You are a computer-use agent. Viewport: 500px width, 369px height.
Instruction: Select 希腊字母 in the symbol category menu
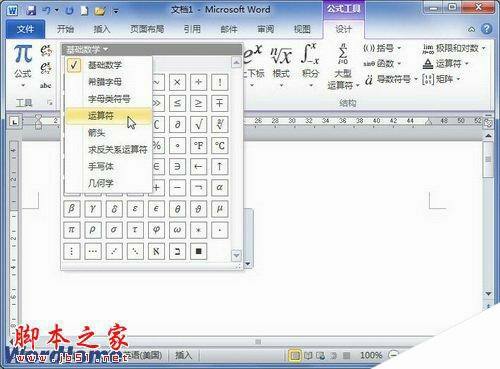click(109, 82)
